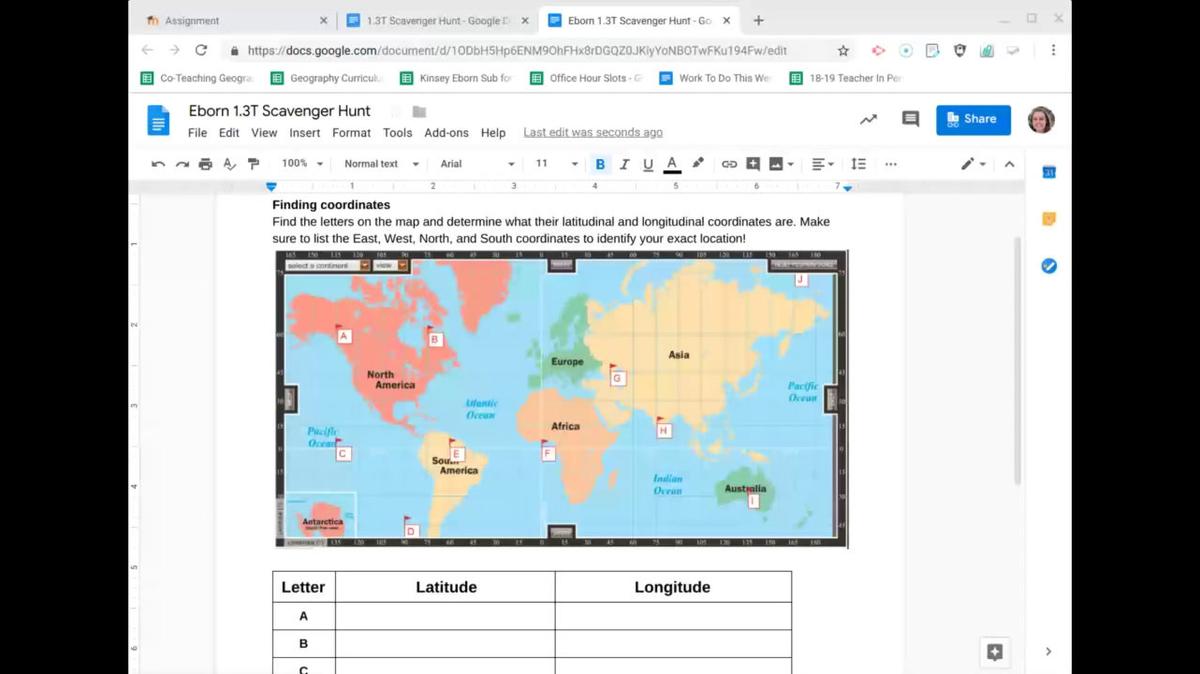
Task: Open the 18-19 Teacher bookmark
Action: [846, 78]
